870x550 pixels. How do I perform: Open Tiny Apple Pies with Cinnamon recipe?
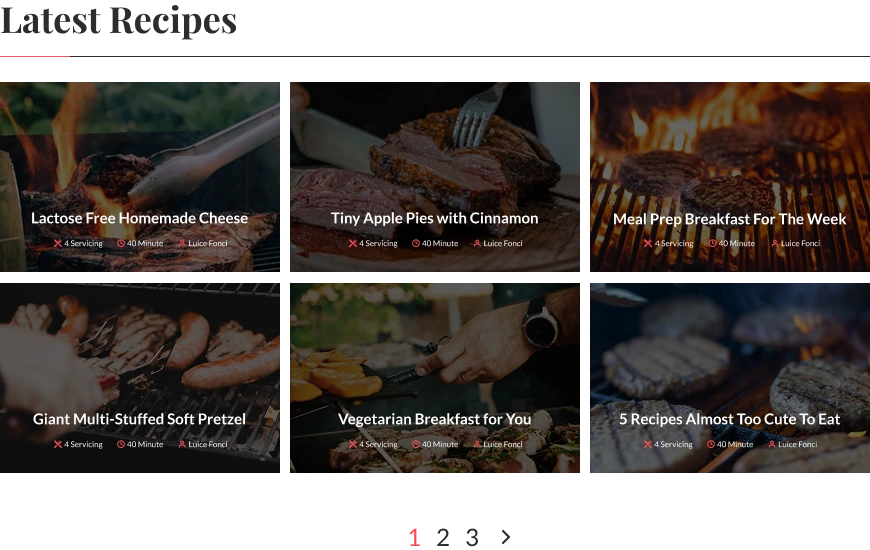click(435, 218)
